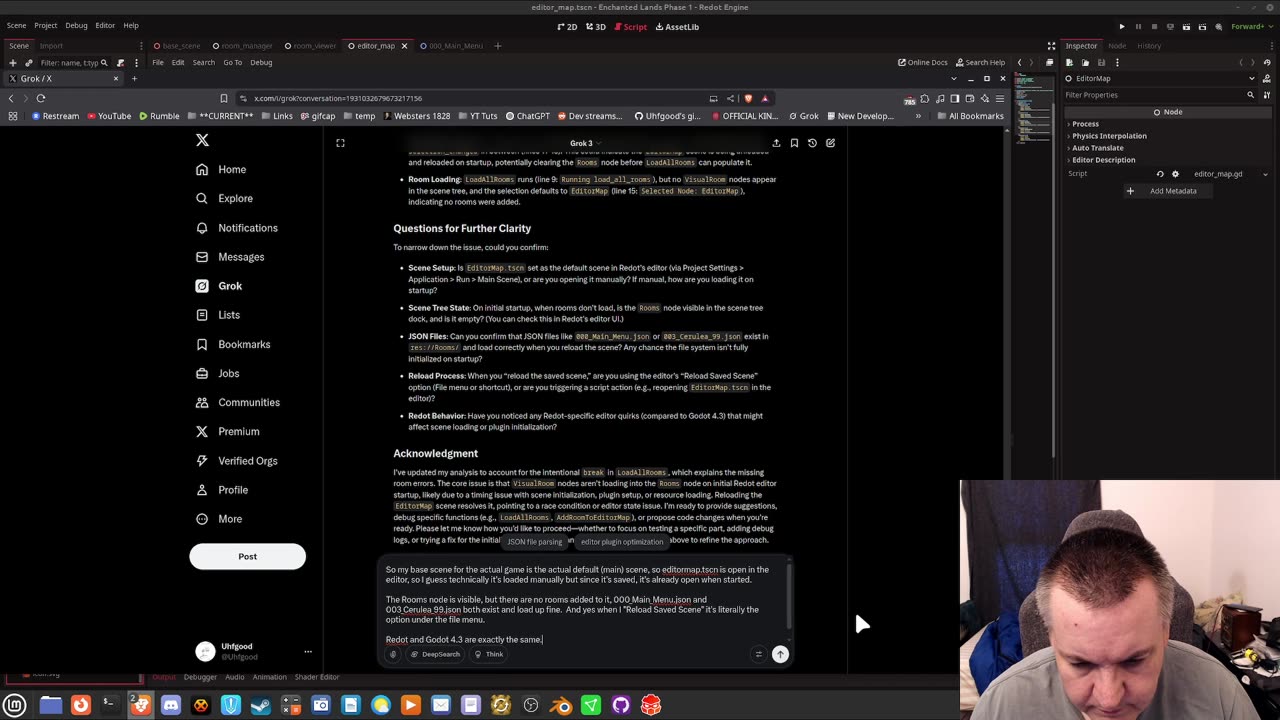Select the room_manager script tab

coord(244,46)
